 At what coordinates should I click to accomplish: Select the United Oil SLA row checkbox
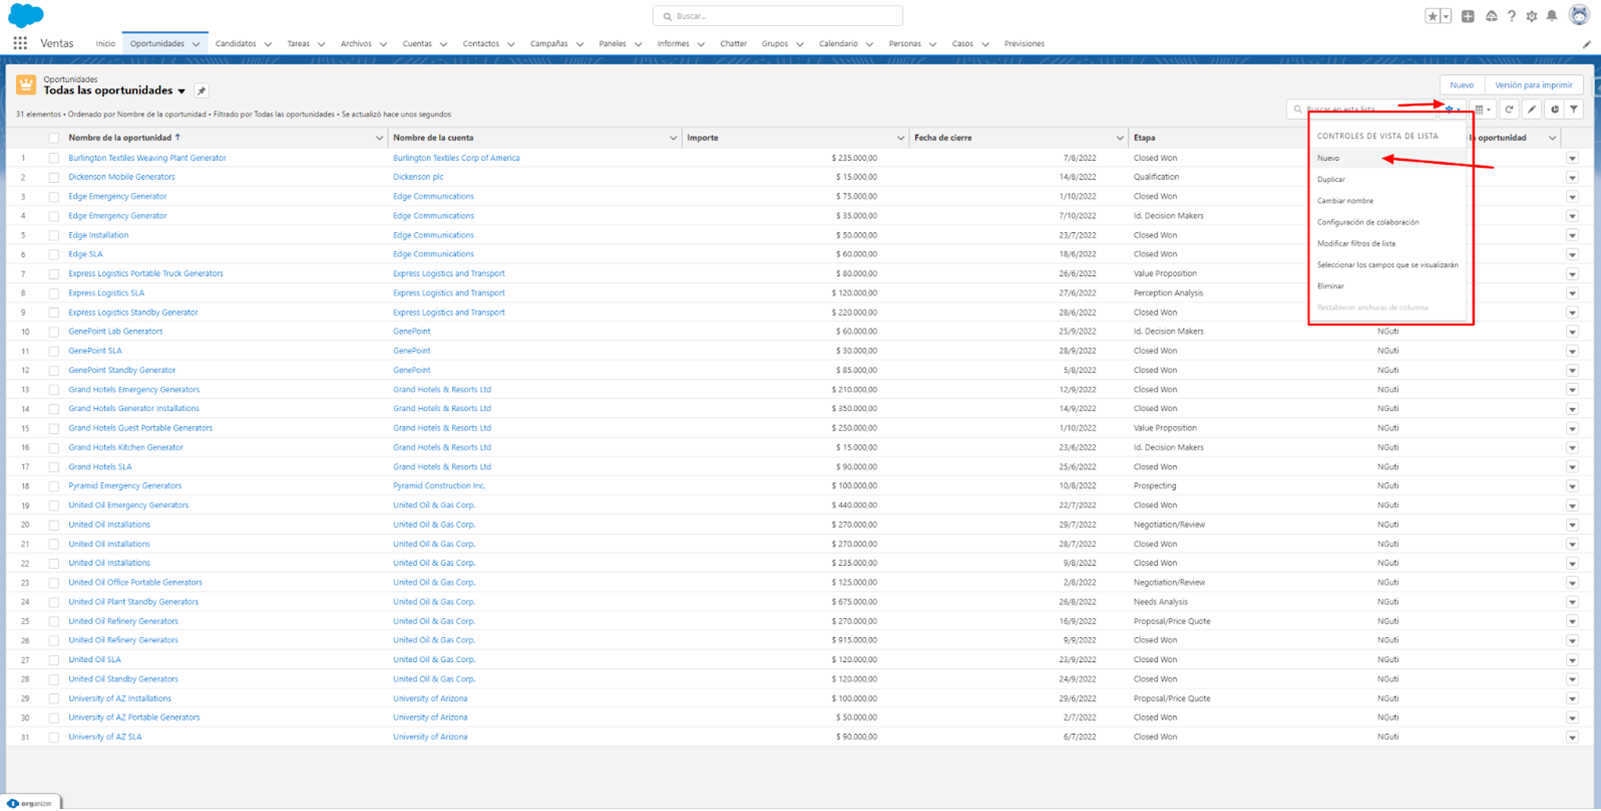tap(54, 660)
